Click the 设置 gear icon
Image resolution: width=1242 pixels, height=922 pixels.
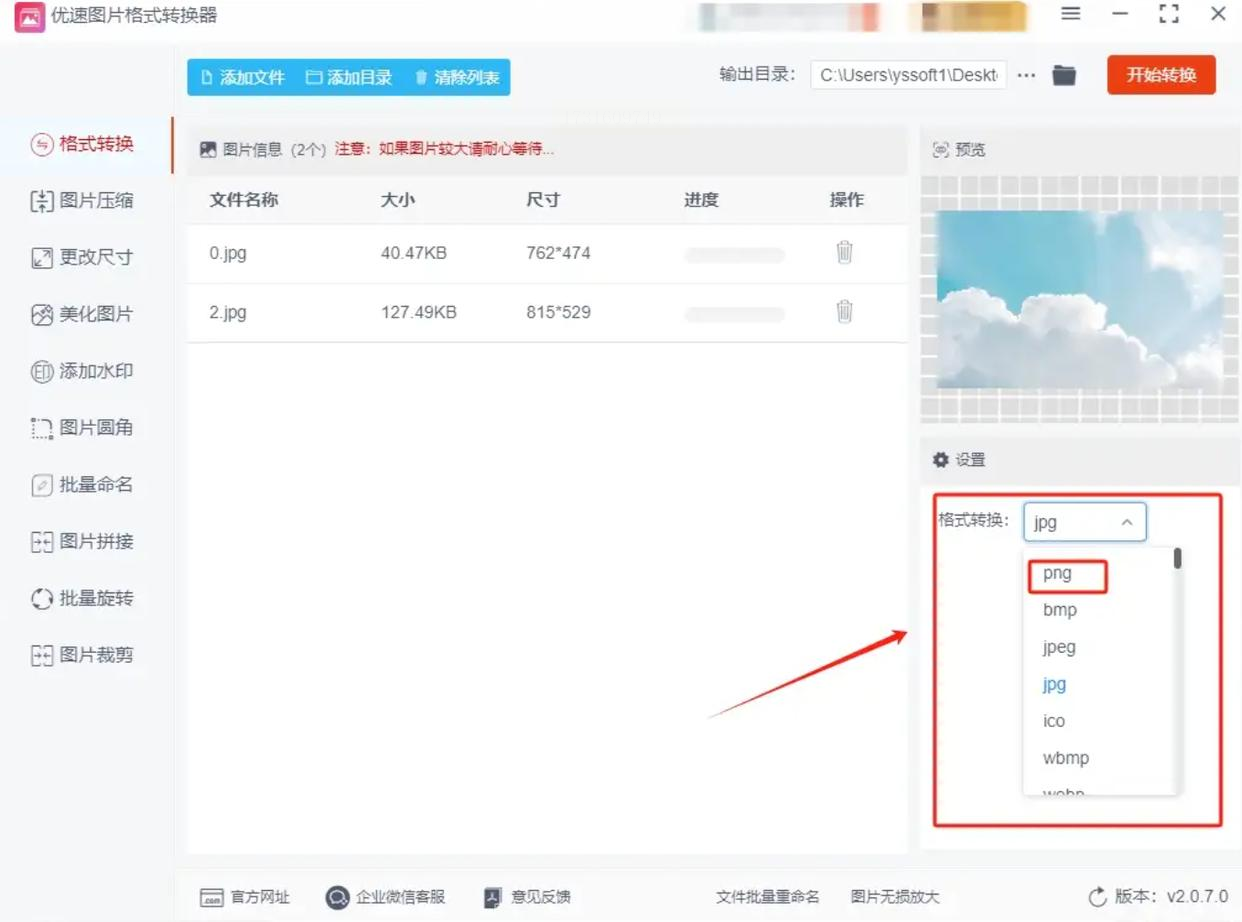tap(941, 460)
